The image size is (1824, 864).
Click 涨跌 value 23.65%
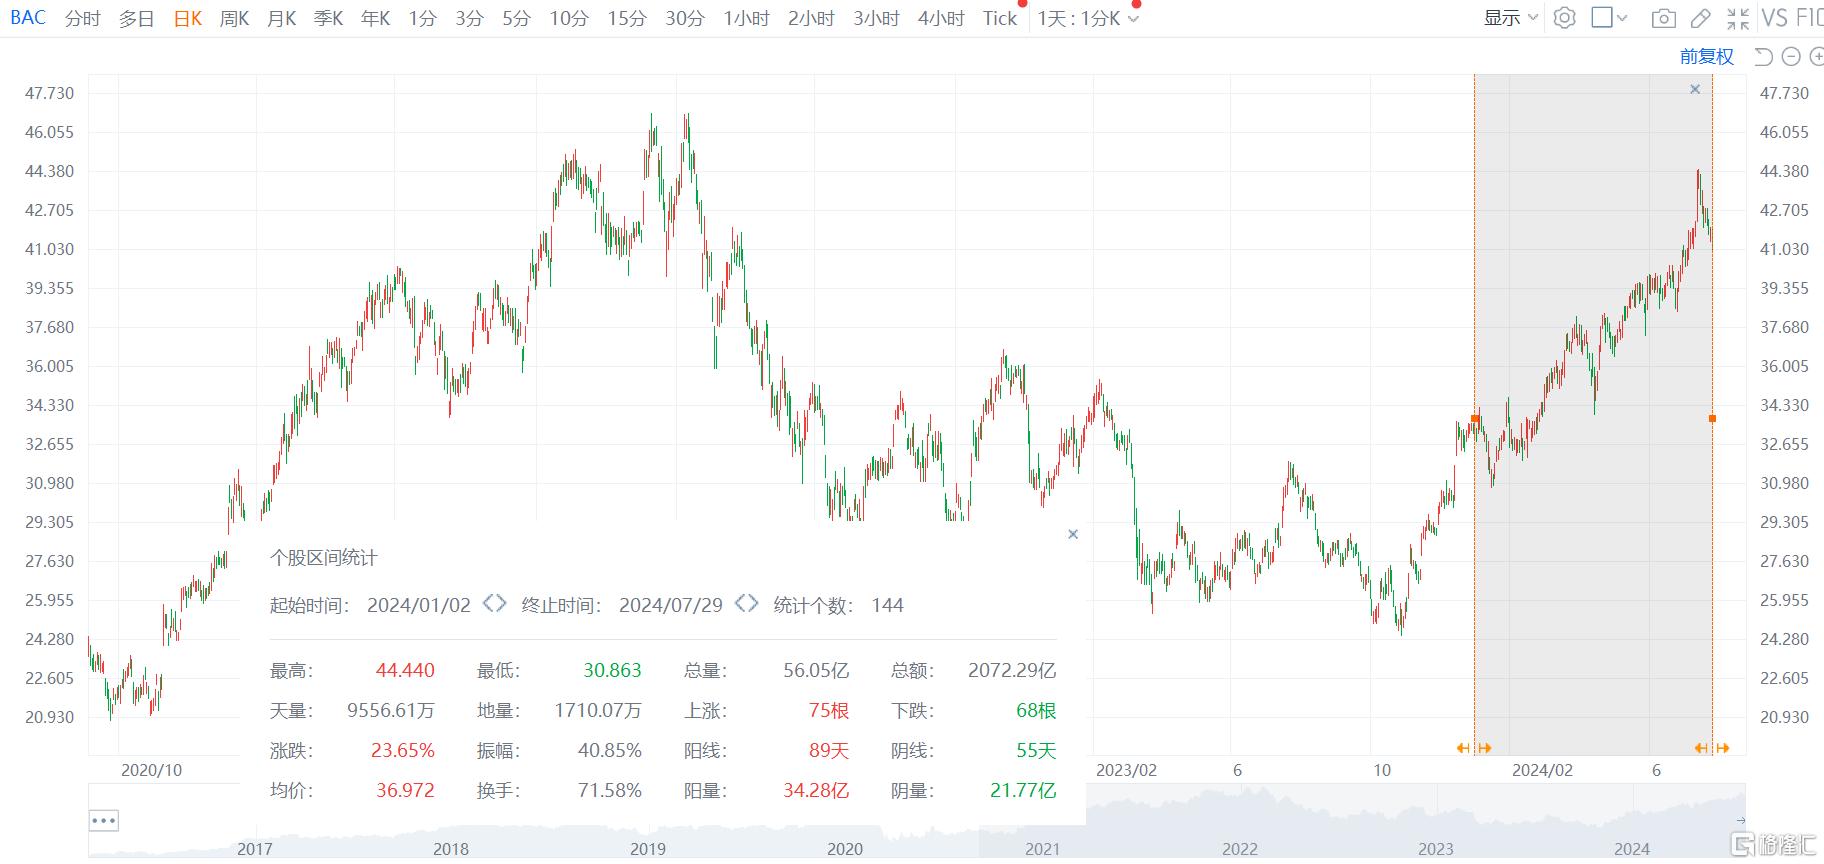click(402, 750)
